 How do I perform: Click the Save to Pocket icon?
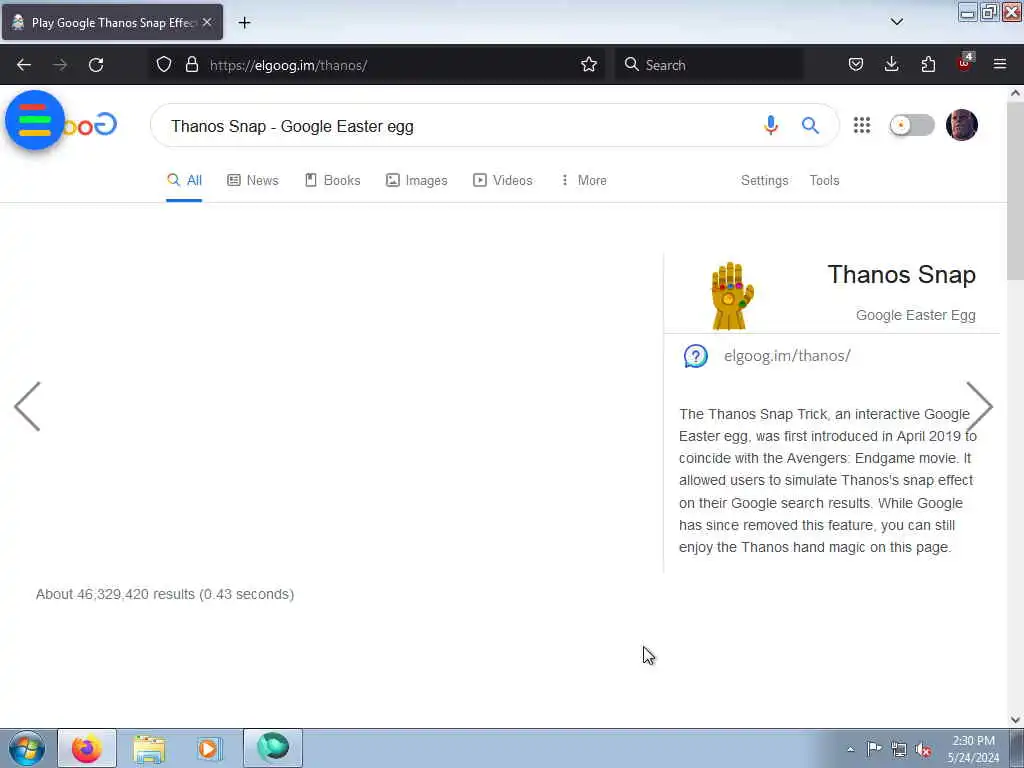[x=856, y=65]
